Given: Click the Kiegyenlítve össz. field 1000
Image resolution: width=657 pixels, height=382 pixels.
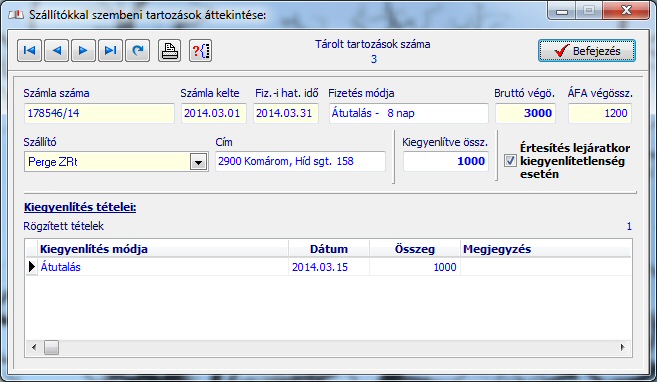Looking at the screenshot, I should (446, 161).
